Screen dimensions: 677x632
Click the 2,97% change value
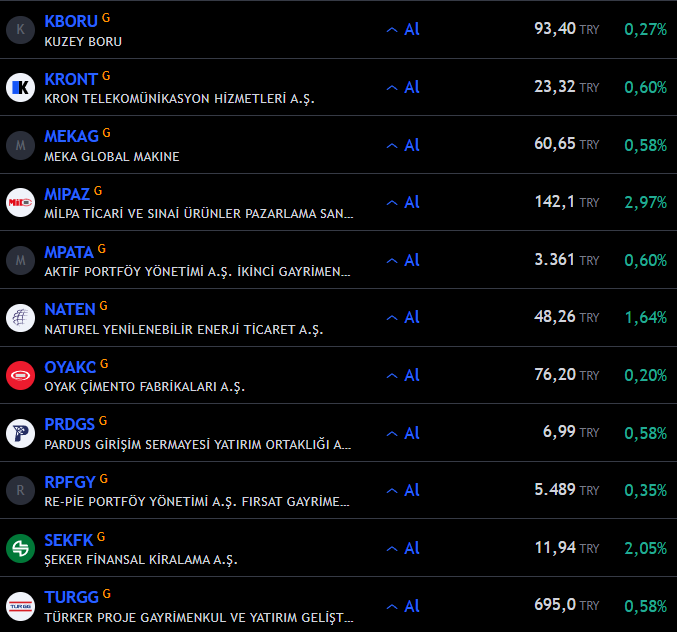point(645,202)
